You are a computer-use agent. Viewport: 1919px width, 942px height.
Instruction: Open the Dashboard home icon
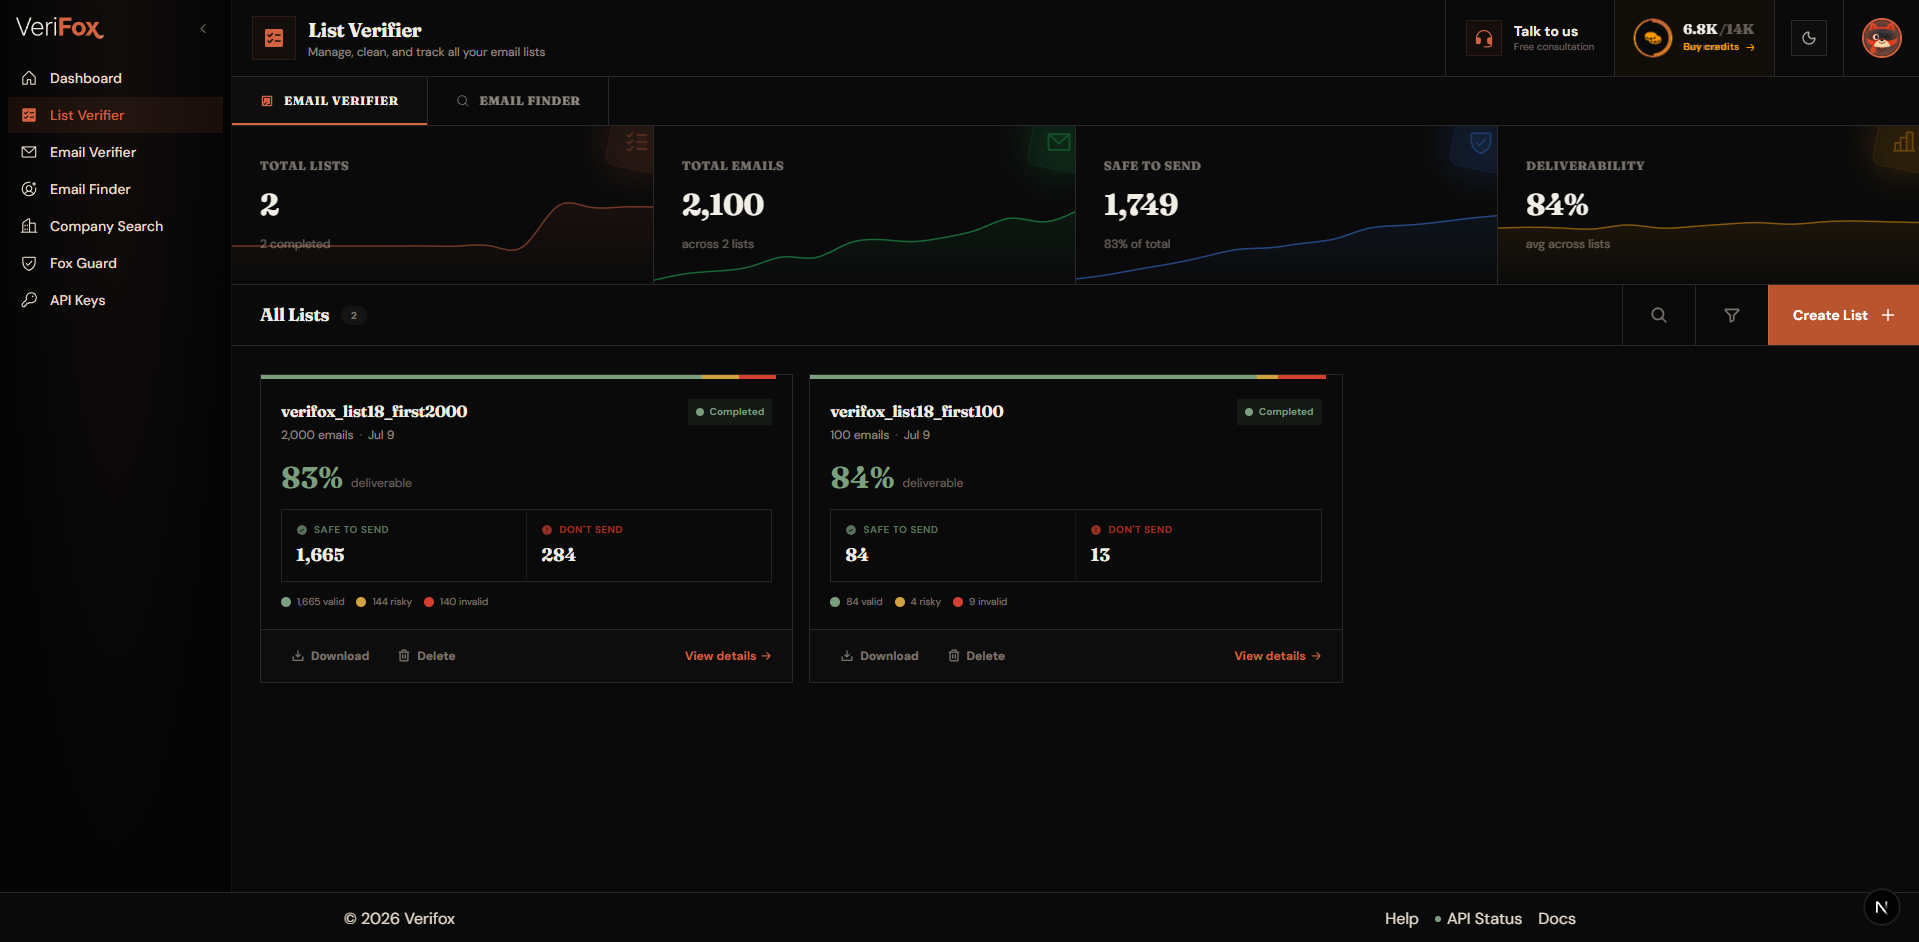[x=29, y=78]
